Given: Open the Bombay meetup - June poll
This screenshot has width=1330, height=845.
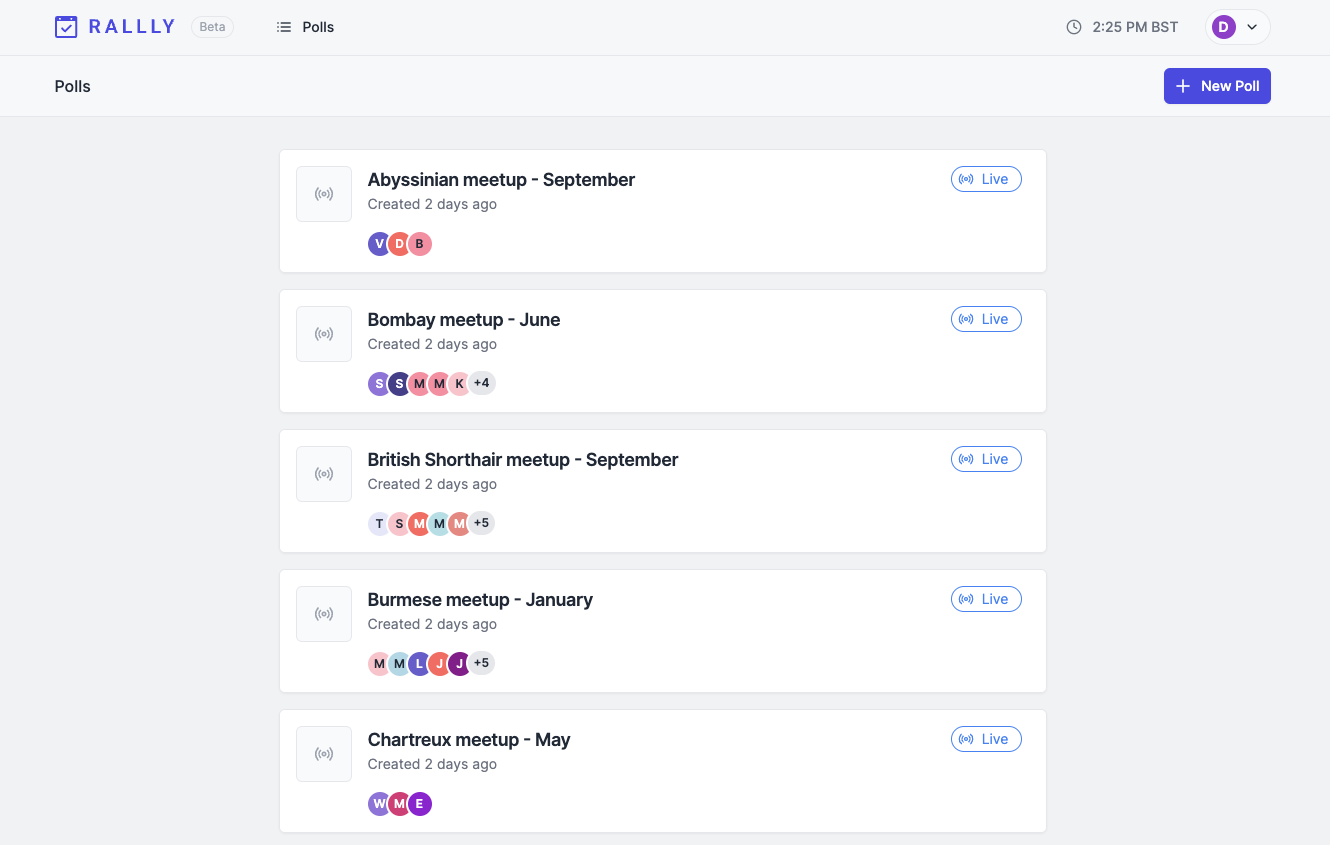Looking at the screenshot, I should pos(463,319).
